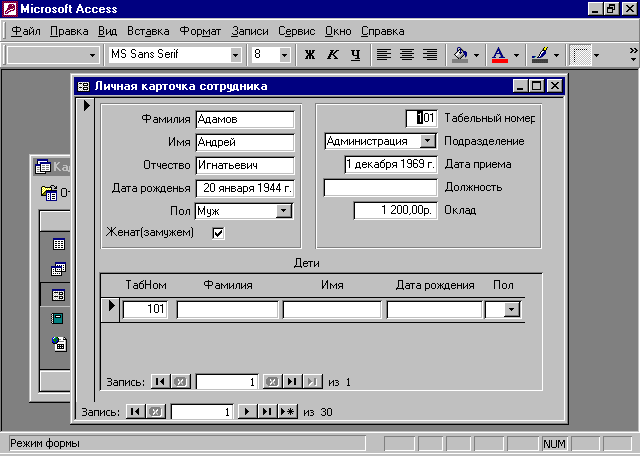Expand the Пол dropdown in Дети subform

[511, 309]
